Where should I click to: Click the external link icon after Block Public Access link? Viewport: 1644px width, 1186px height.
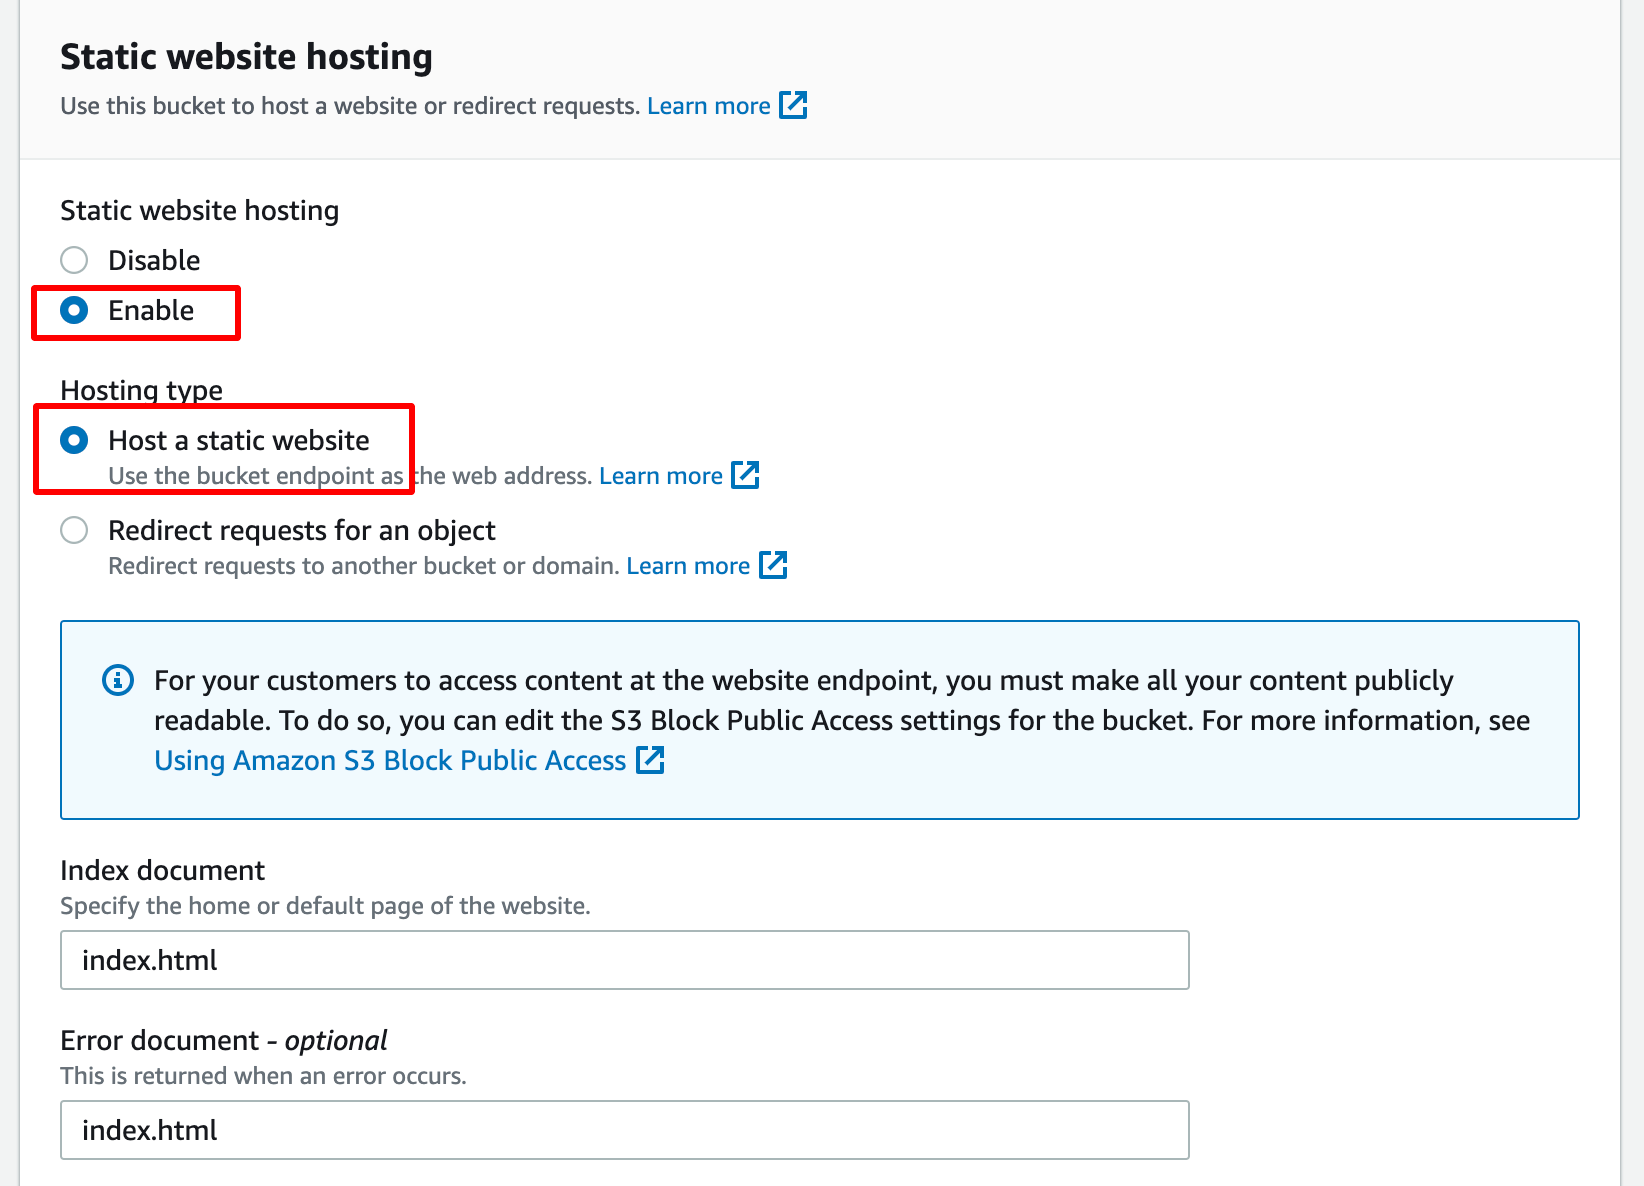tap(651, 760)
